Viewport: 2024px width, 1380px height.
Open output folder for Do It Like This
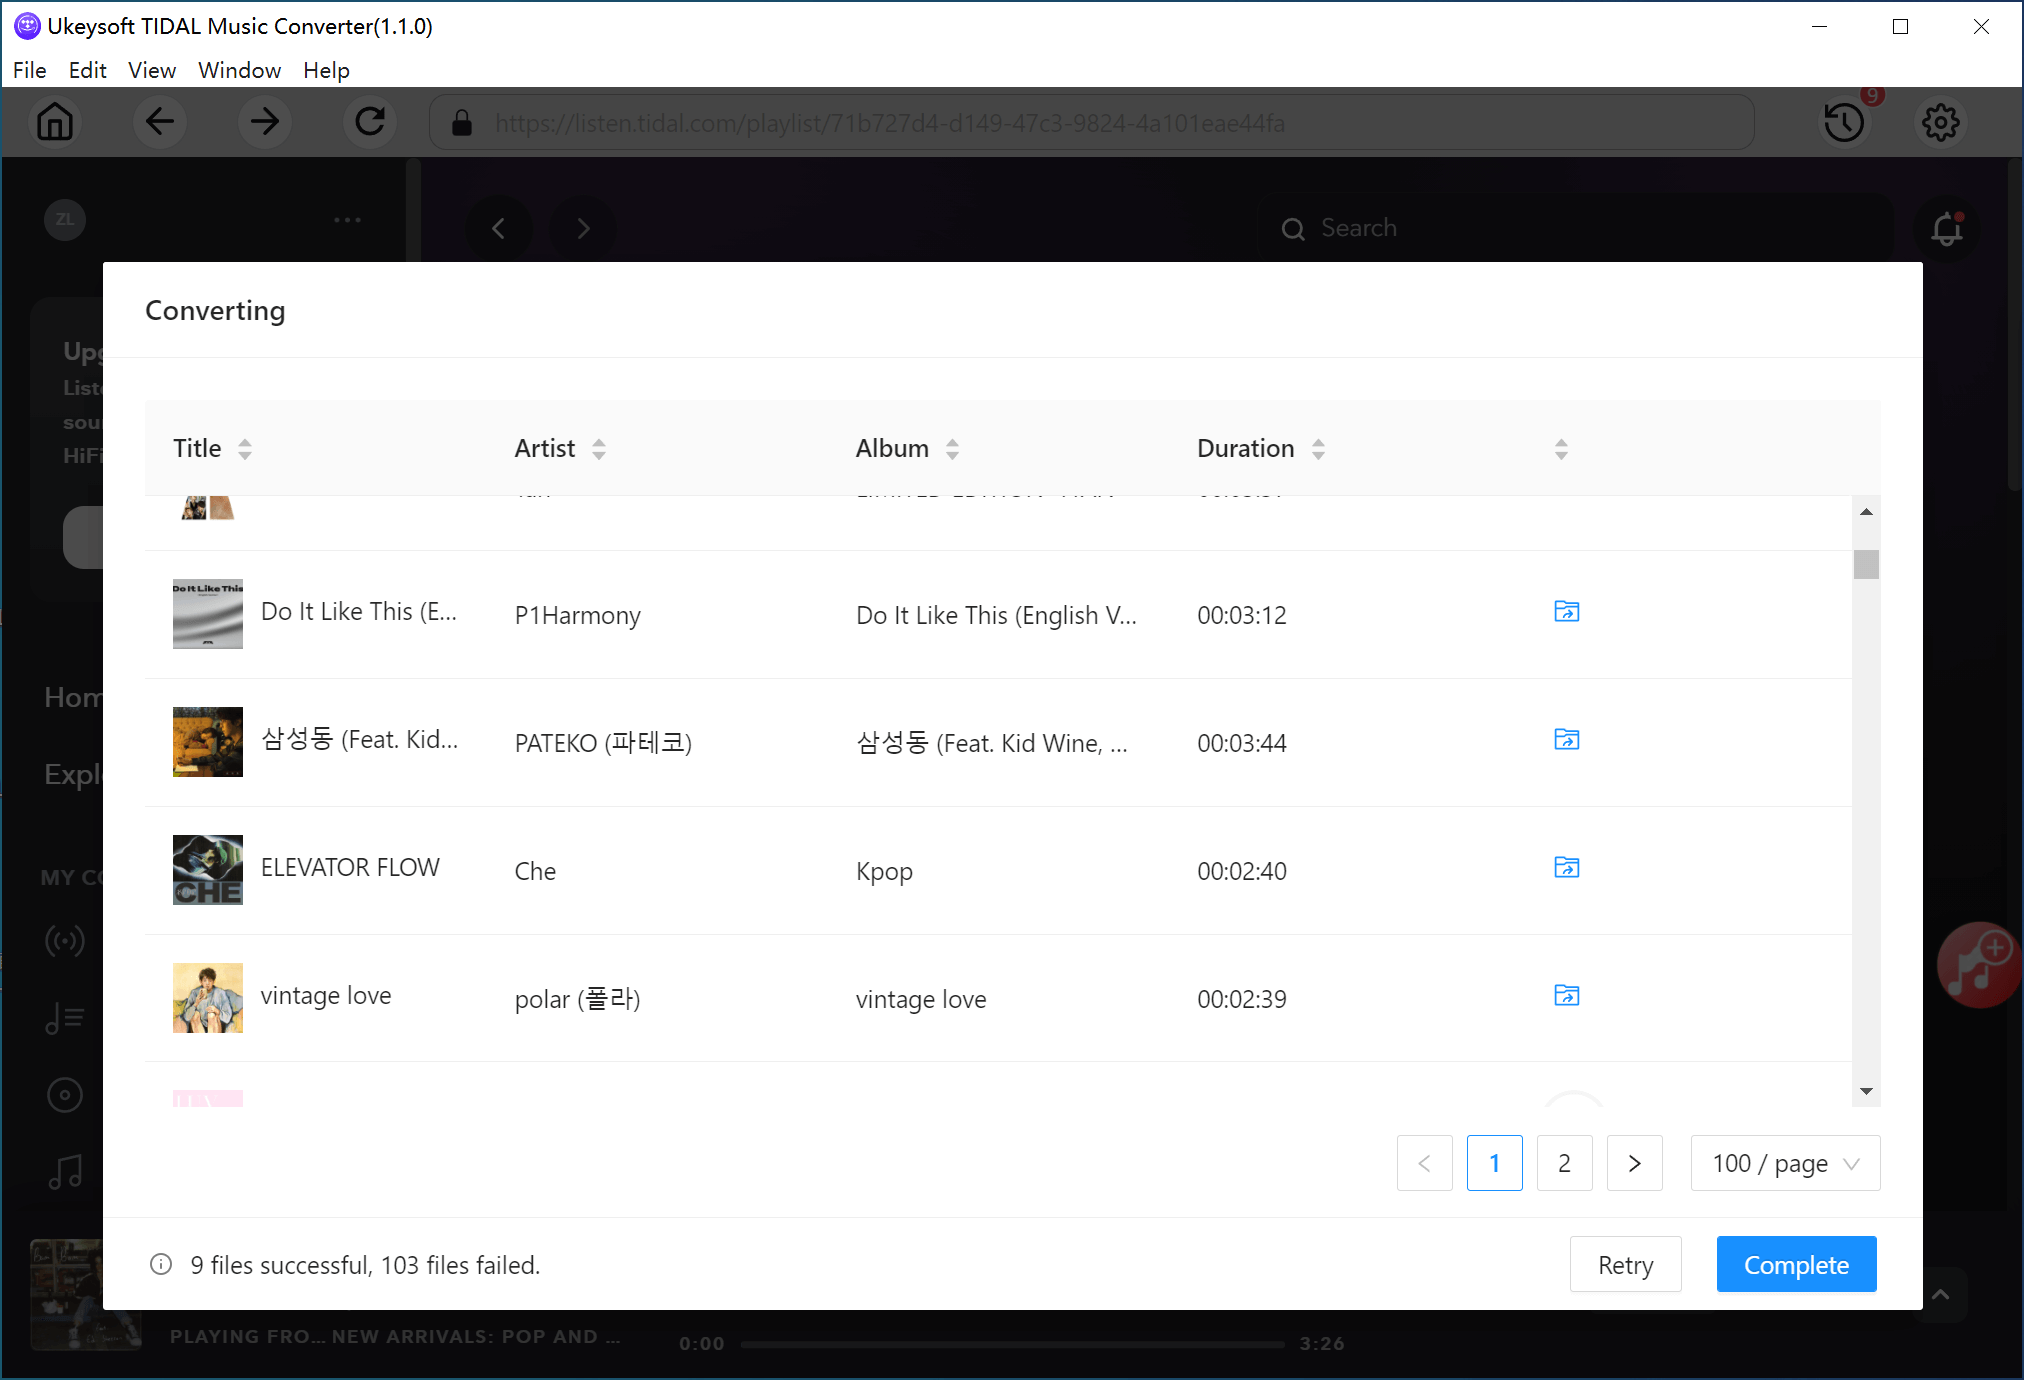pos(1566,611)
